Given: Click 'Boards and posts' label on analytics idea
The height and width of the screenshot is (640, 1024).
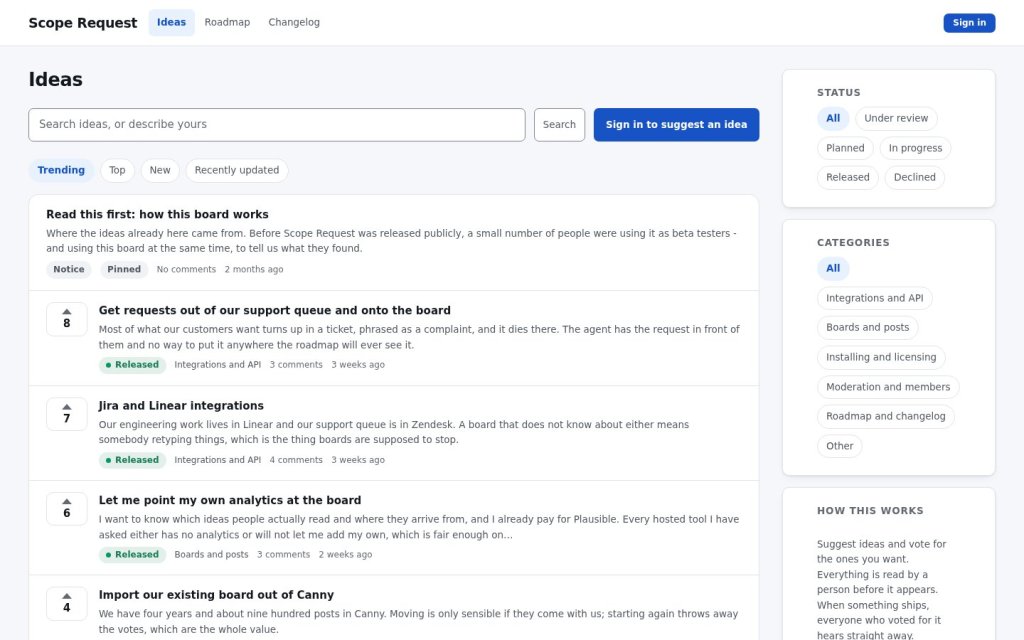Looking at the screenshot, I should pyautogui.click(x=212, y=555).
